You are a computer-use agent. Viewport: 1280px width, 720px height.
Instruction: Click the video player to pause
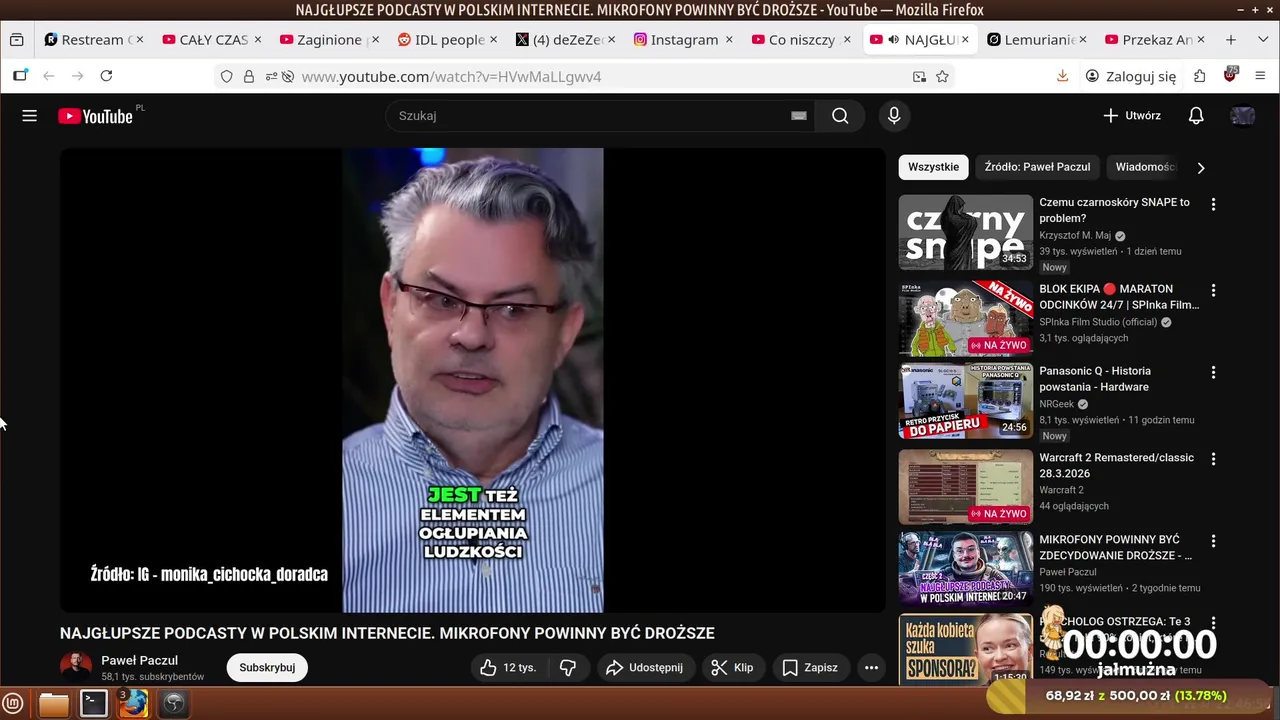[473, 380]
